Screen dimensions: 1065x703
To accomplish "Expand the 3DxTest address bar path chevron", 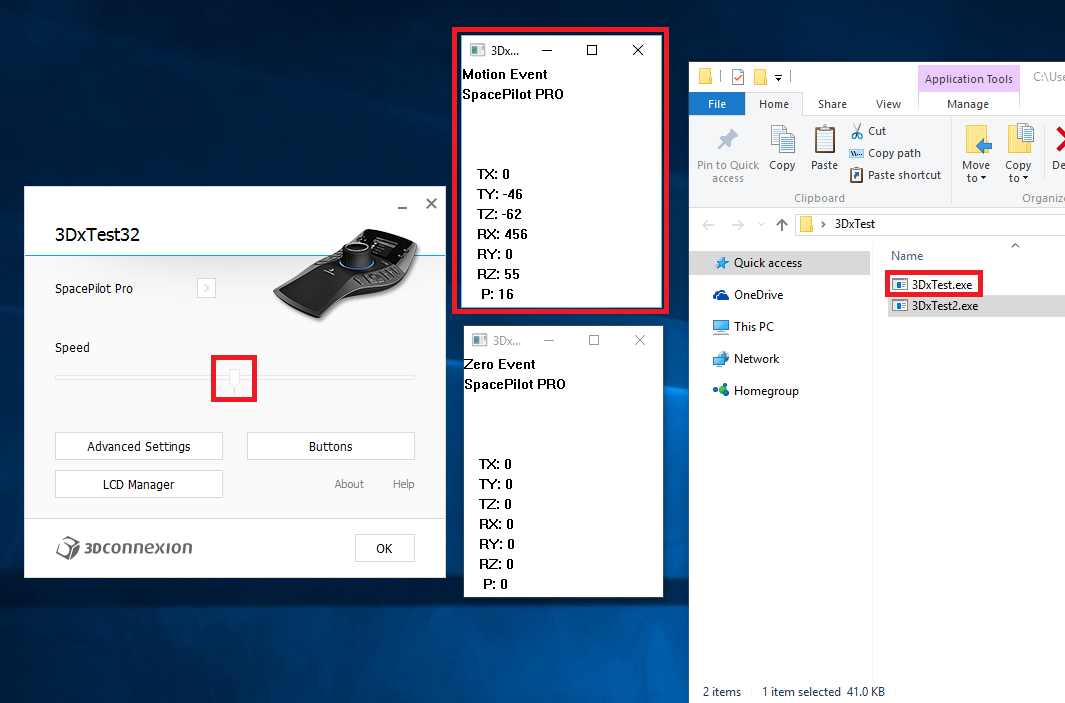I will (x=824, y=225).
